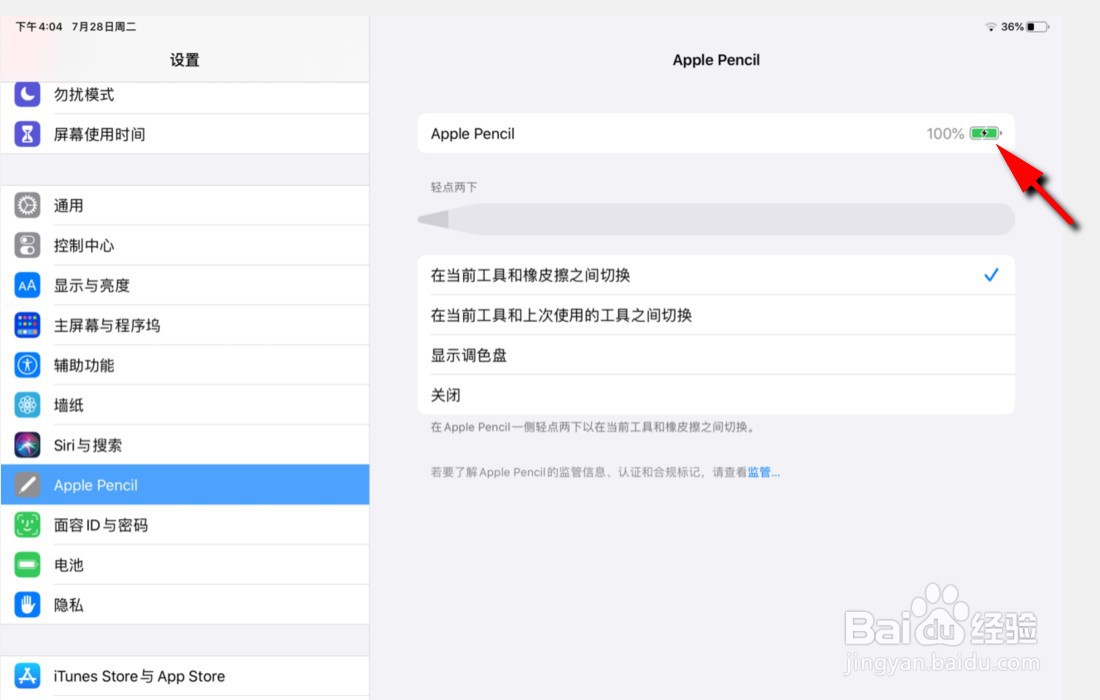Tap the 36% battery percentage text
This screenshot has width=1100, height=700.
click(1012, 27)
